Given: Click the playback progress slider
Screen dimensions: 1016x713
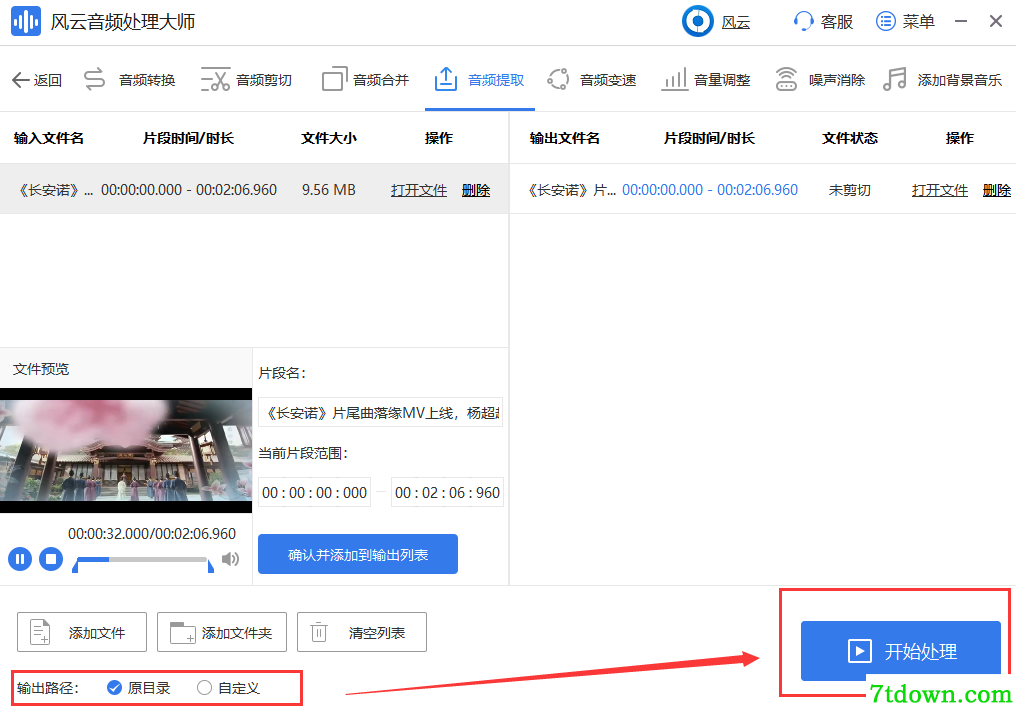Looking at the screenshot, I should coord(143,559).
